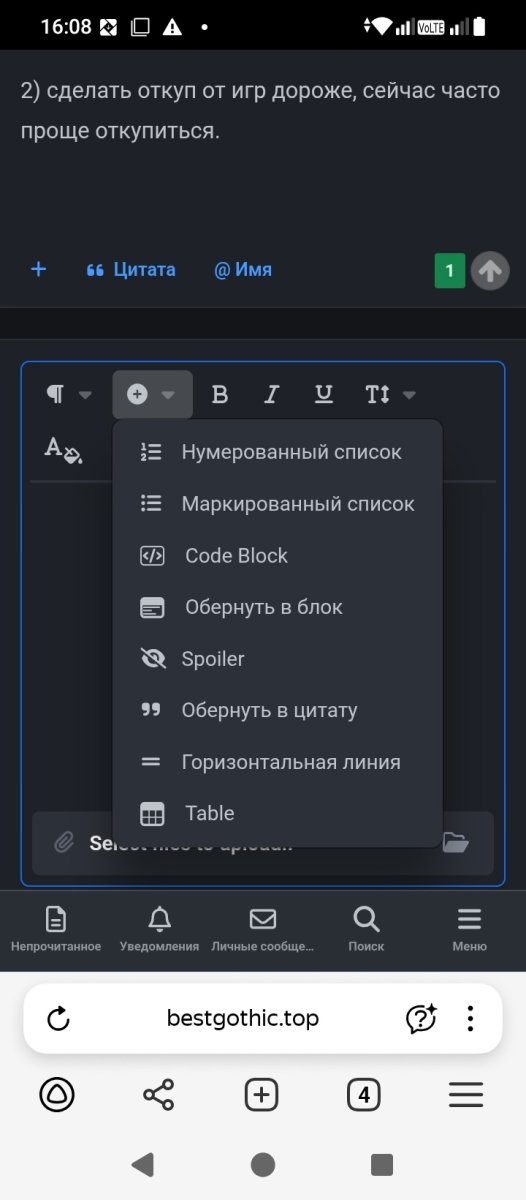Click the Цитата quote link
Screen dimensions: 526x1200
(131, 269)
